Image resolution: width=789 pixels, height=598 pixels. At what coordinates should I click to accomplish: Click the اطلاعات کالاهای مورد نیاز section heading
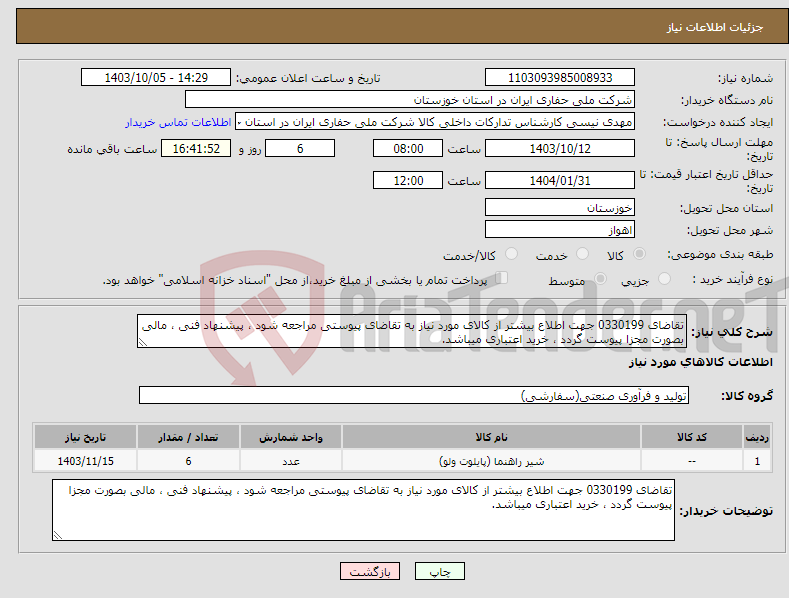click(700, 362)
